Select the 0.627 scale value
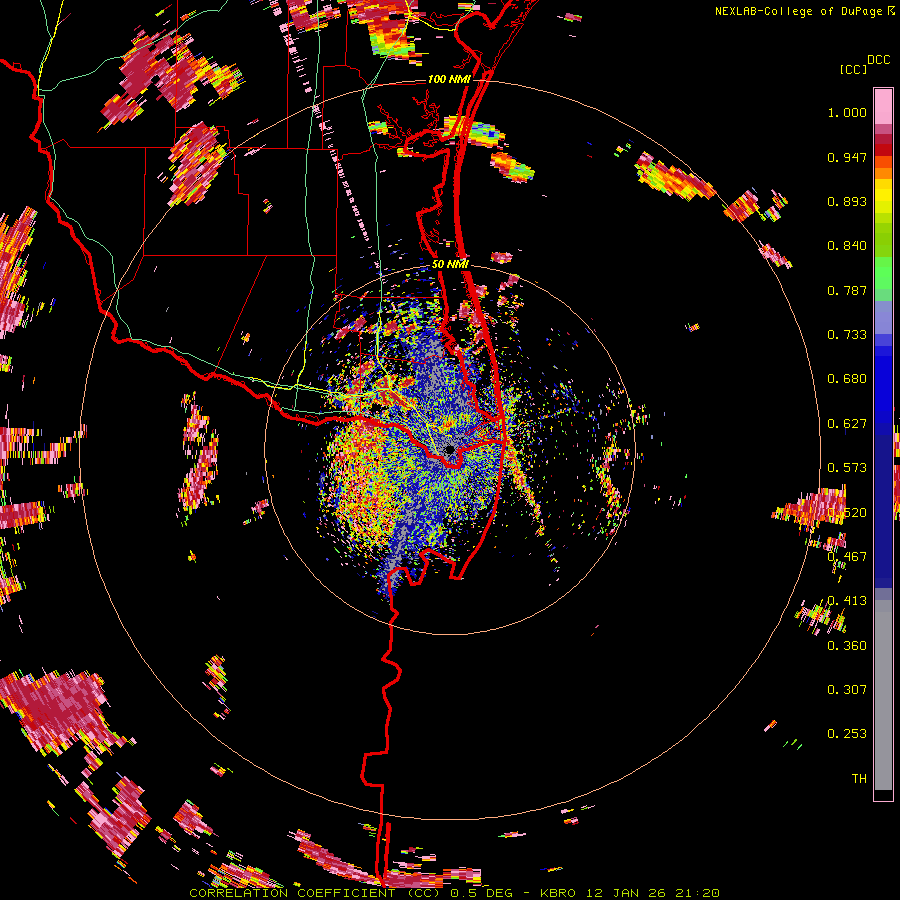 pos(847,424)
